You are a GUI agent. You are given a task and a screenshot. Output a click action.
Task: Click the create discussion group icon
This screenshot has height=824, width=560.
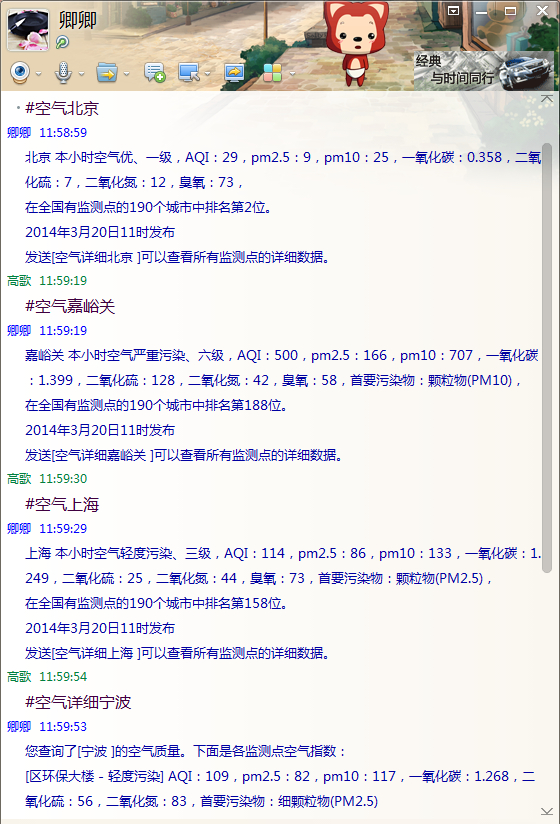click(x=154, y=73)
